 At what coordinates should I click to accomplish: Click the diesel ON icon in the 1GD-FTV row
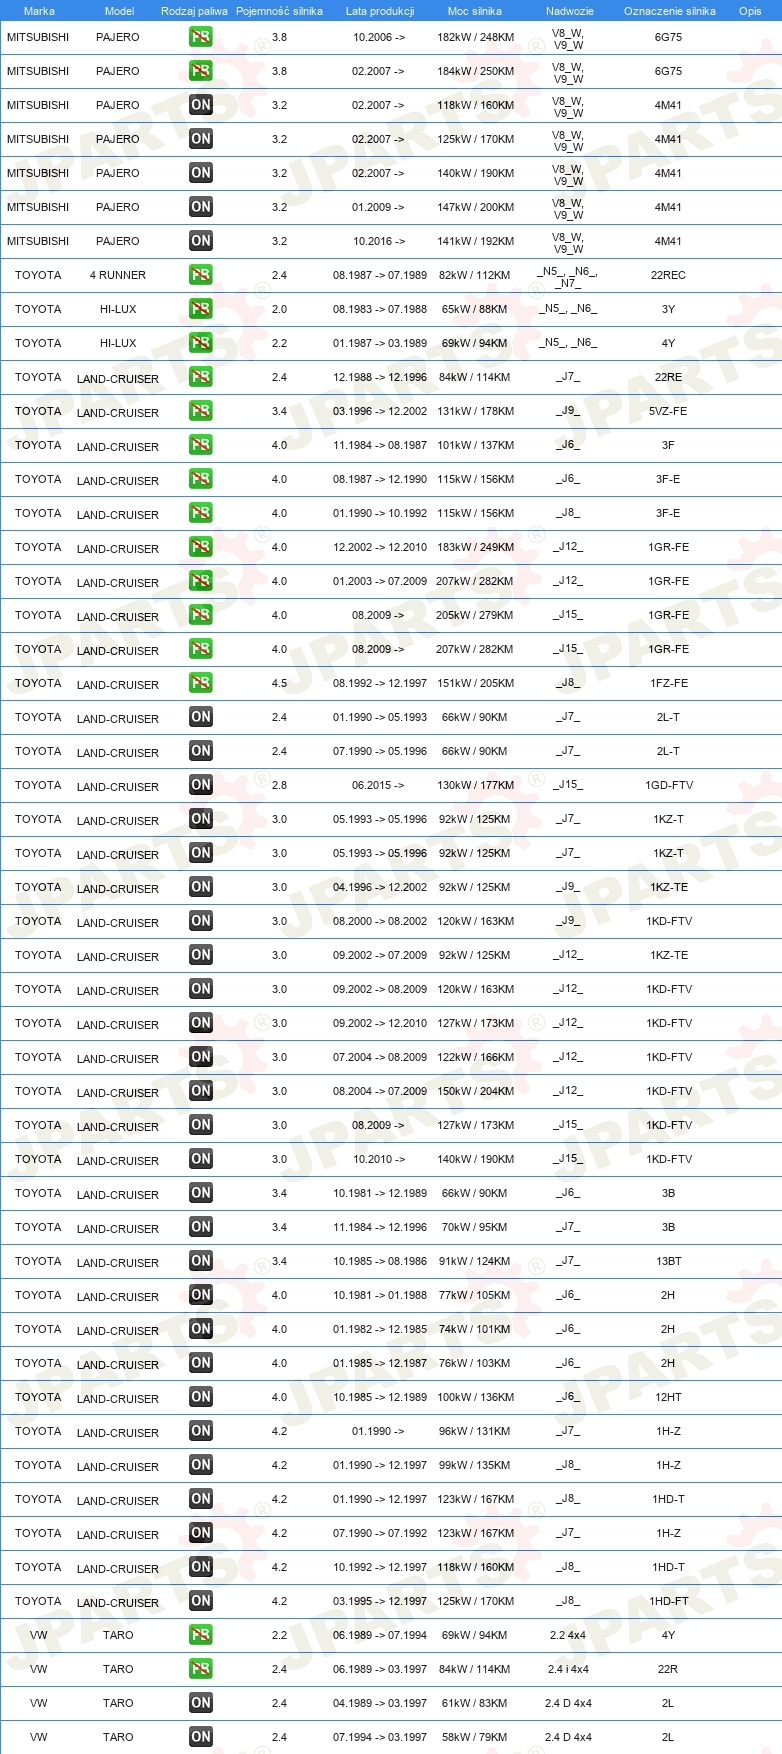click(x=201, y=785)
